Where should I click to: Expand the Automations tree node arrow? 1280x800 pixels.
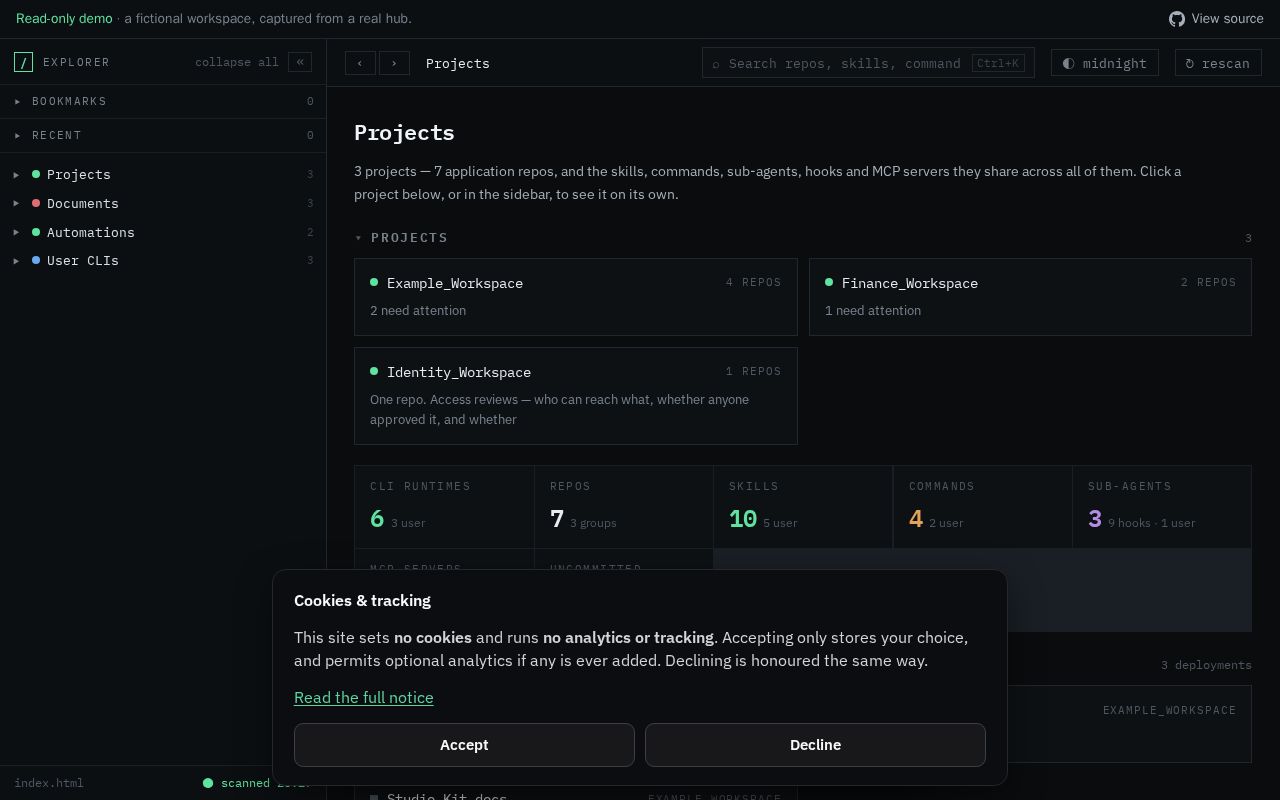pos(16,232)
